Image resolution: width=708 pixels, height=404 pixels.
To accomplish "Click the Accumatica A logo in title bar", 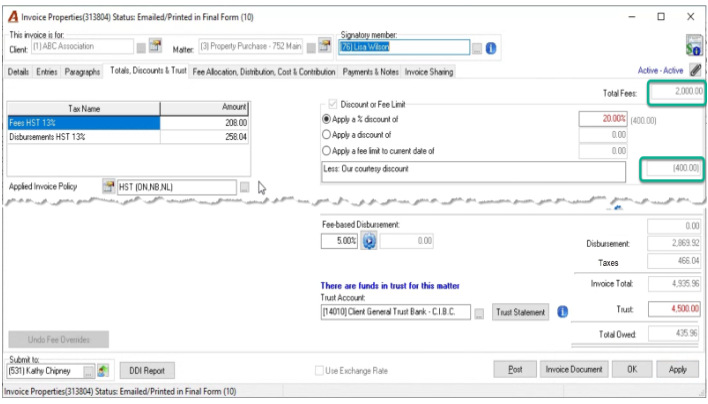I will [x=14, y=17].
